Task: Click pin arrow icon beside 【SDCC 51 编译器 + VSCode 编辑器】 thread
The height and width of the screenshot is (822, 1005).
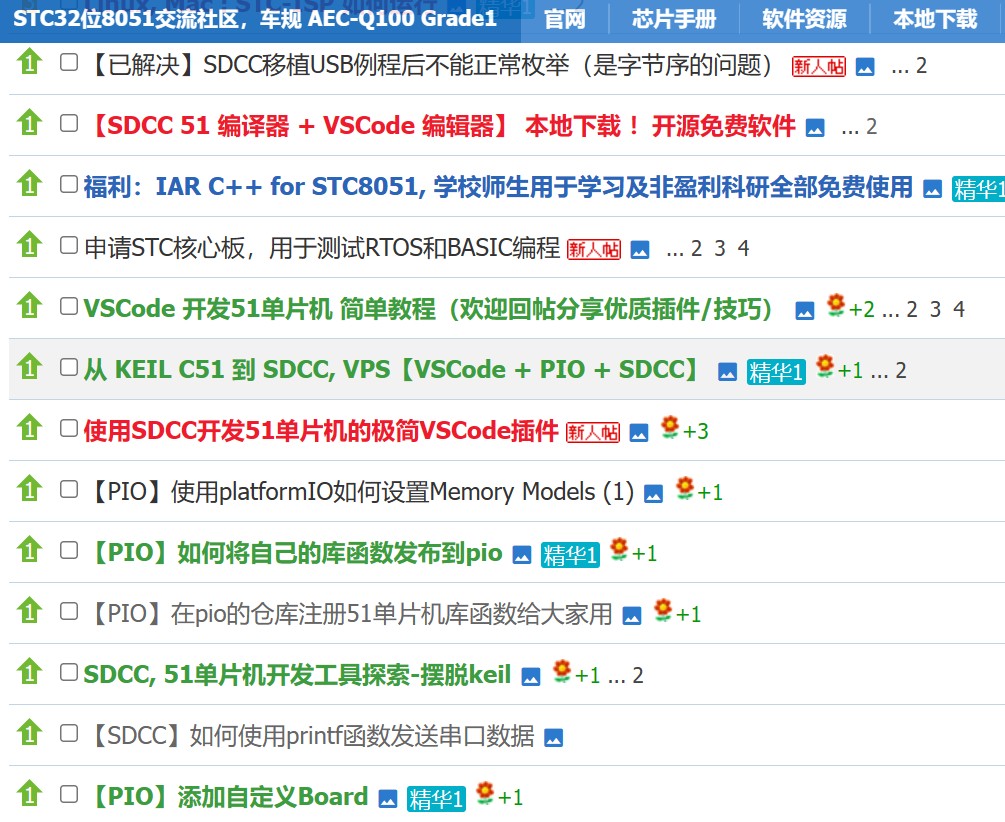Action: click(x=29, y=123)
